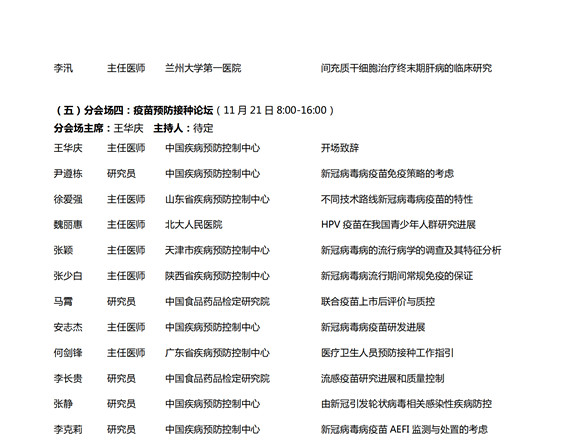Select speaker name 尹遵栋
565x441 pixels.
[x=68, y=174]
